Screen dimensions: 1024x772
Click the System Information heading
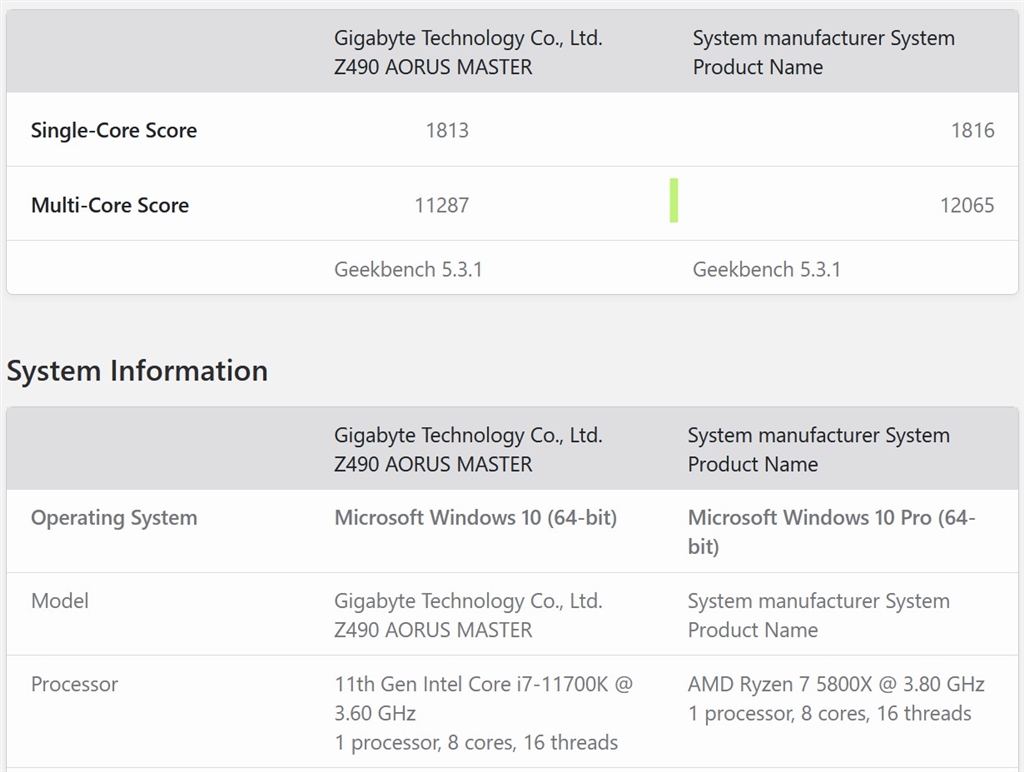tap(137, 371)
